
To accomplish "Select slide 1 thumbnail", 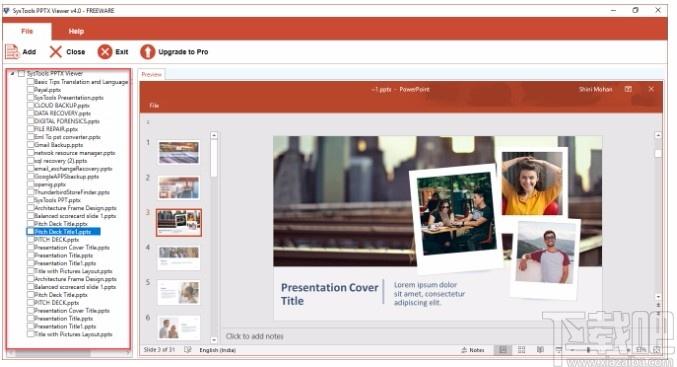I will pyautogui.click(x=179, y=152).
